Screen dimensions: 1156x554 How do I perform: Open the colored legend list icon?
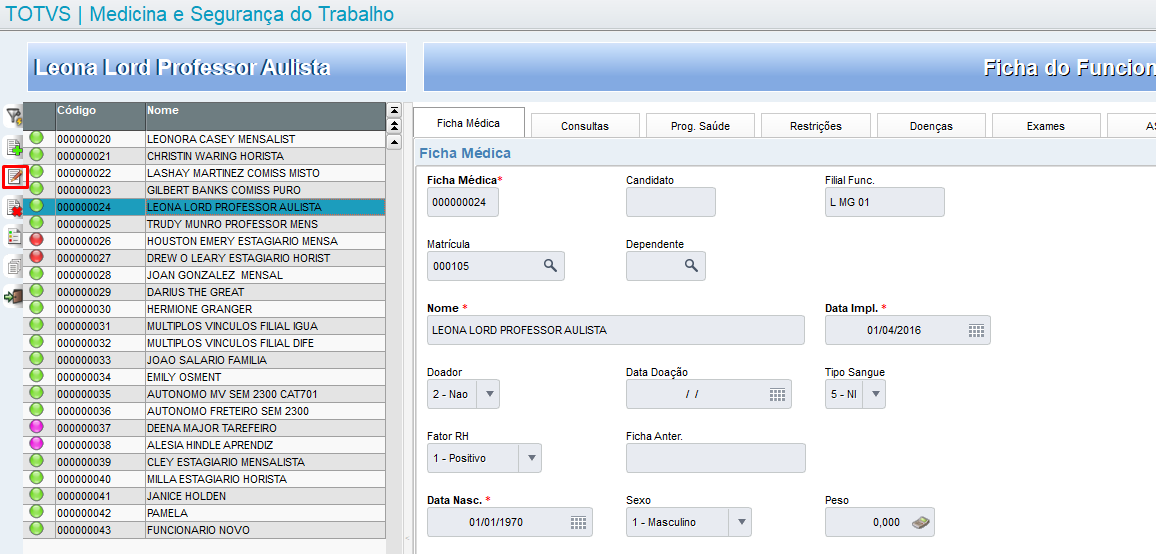pos(14,236)
